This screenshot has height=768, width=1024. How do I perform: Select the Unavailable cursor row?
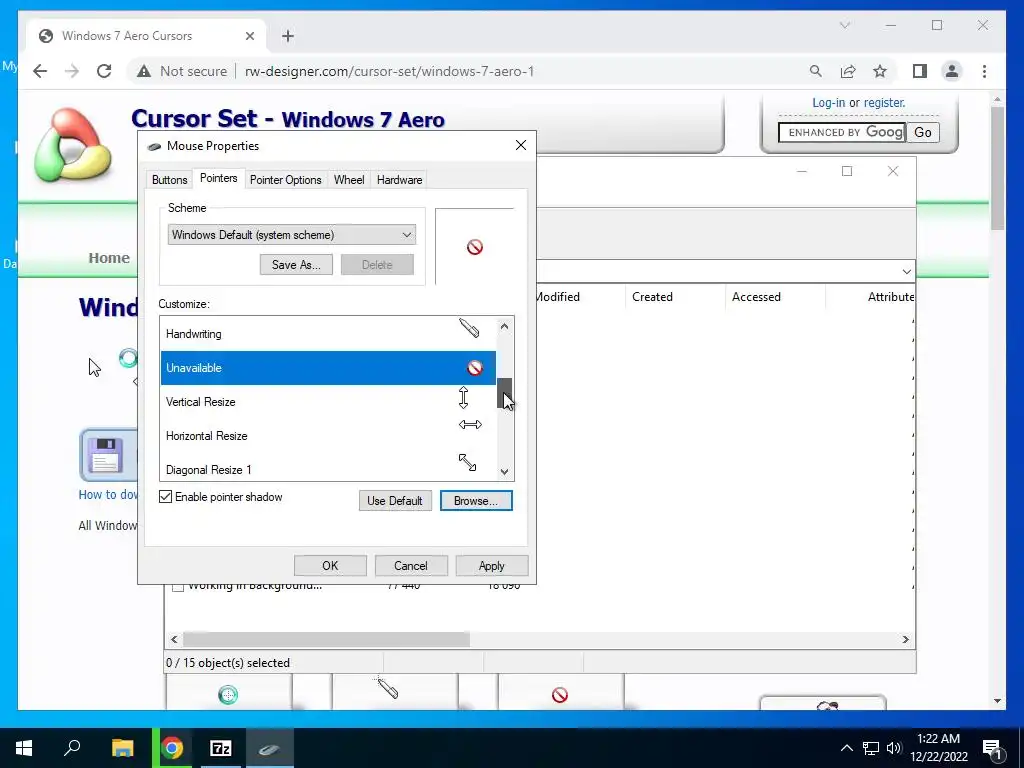[x=328, y=368]
